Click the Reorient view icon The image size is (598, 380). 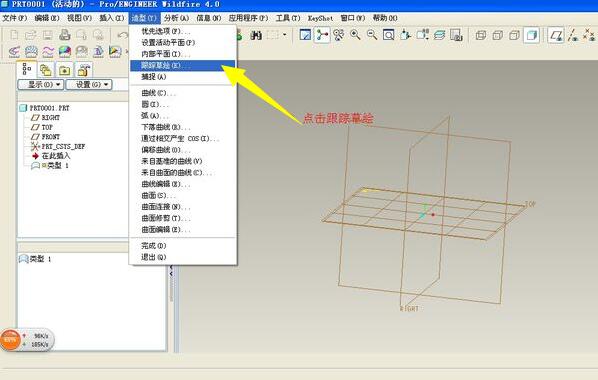pos(405,35)
